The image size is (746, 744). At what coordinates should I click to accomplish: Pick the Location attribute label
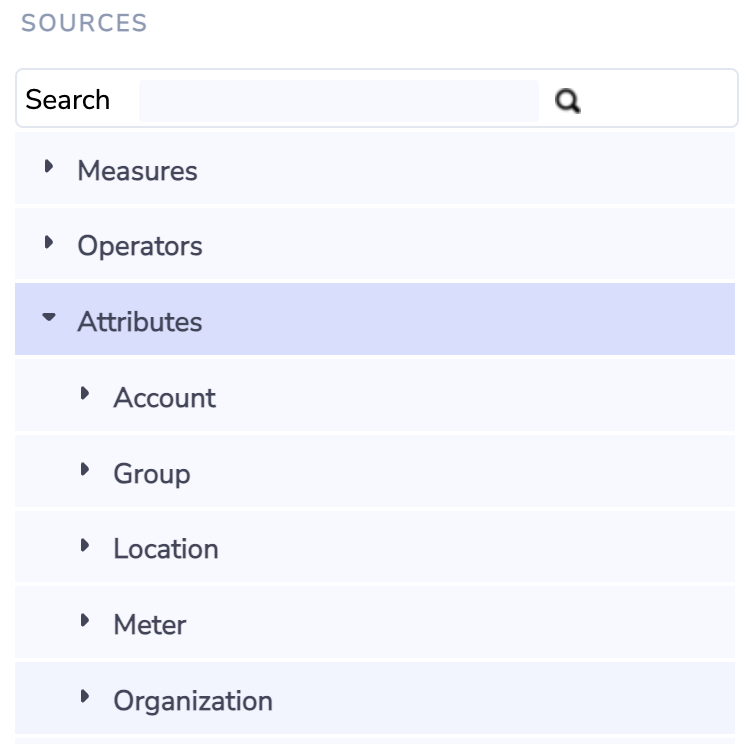click(x=166, y=548)
